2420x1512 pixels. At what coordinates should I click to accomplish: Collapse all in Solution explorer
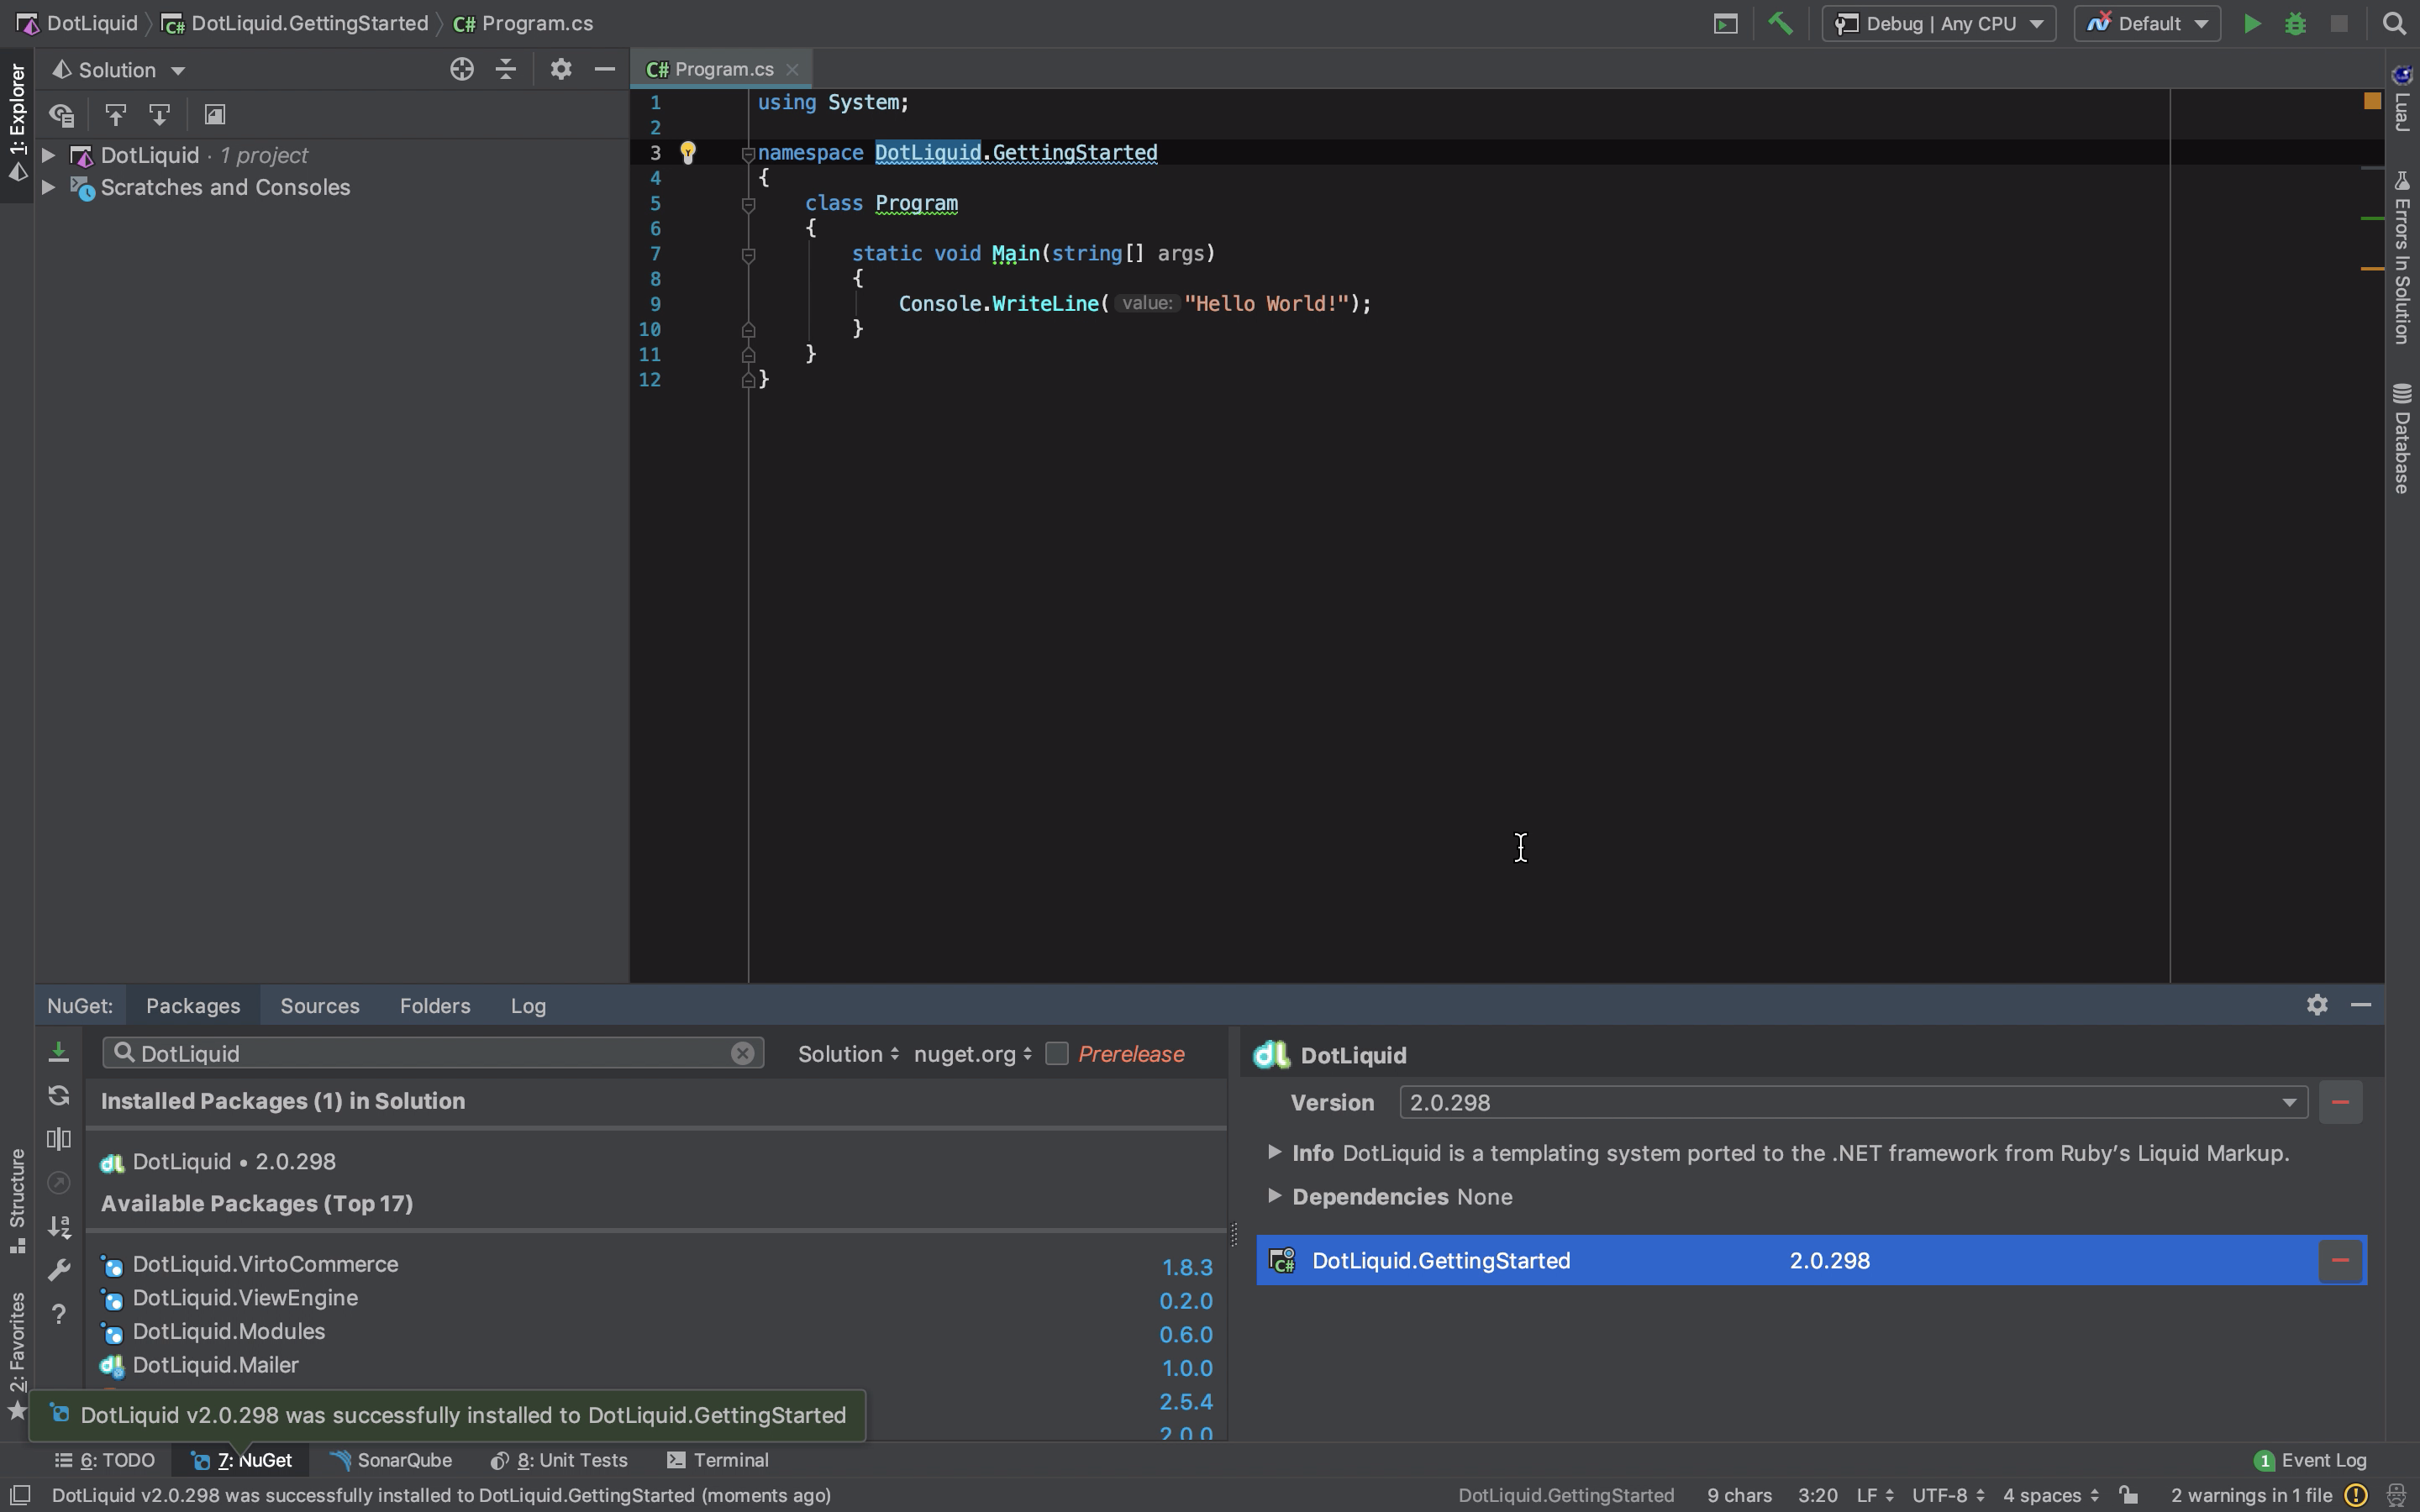pyautogui.click(x=506, y=69)
